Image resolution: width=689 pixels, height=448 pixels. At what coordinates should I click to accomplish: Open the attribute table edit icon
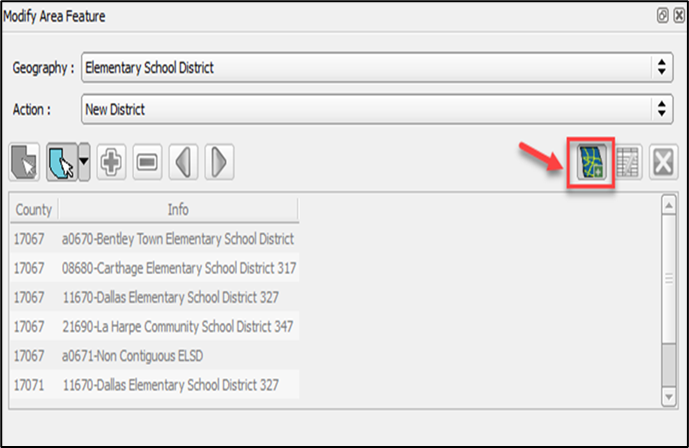coord(627,162)
